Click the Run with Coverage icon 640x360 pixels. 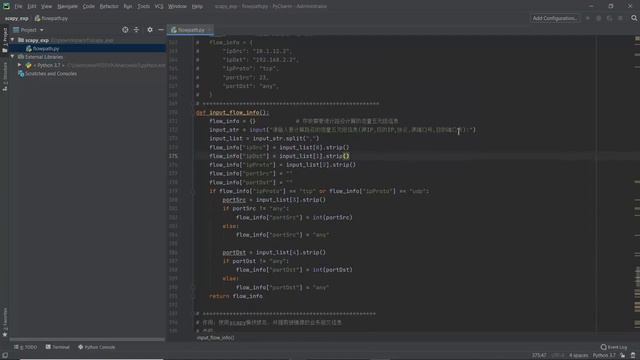[x=609, y=18]
